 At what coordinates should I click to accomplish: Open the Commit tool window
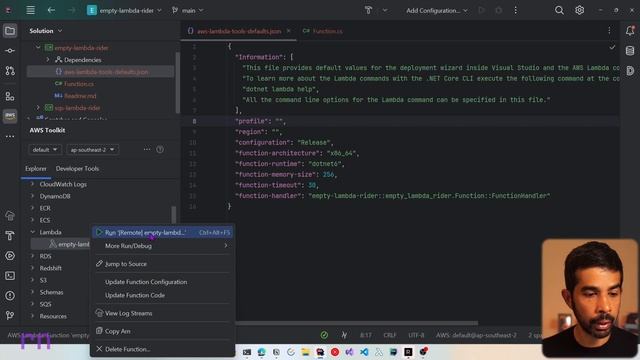point(10,51)
